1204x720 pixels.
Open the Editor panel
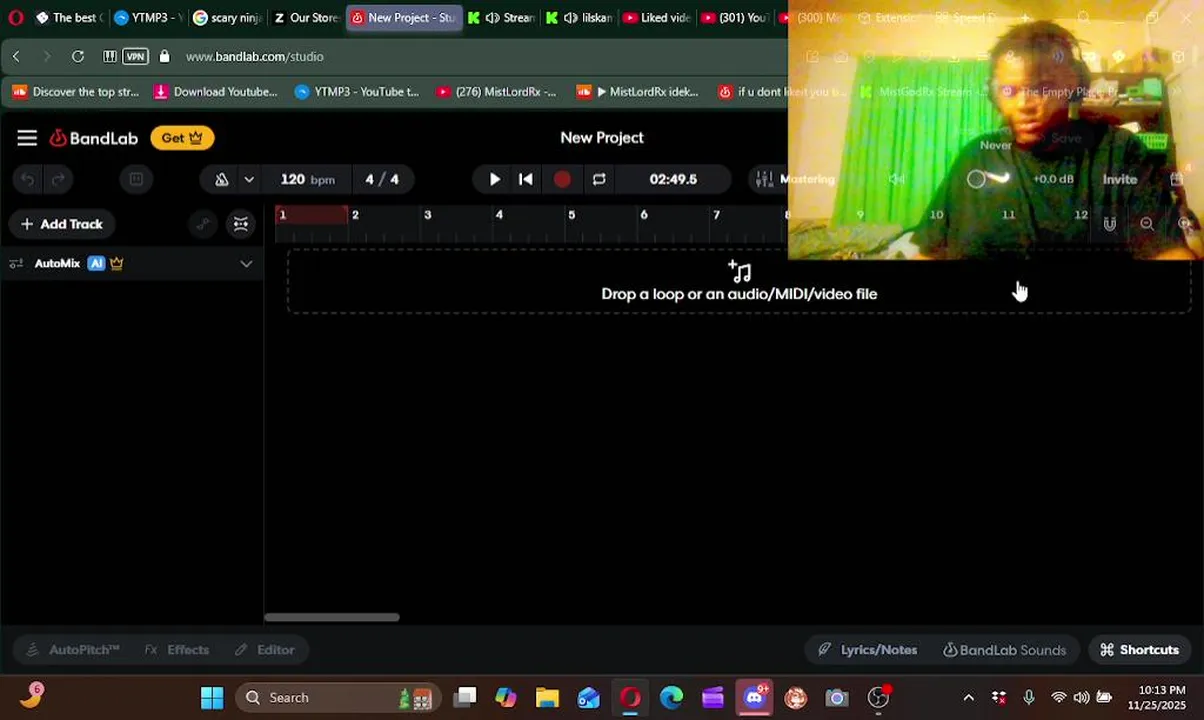pos(264,650)
